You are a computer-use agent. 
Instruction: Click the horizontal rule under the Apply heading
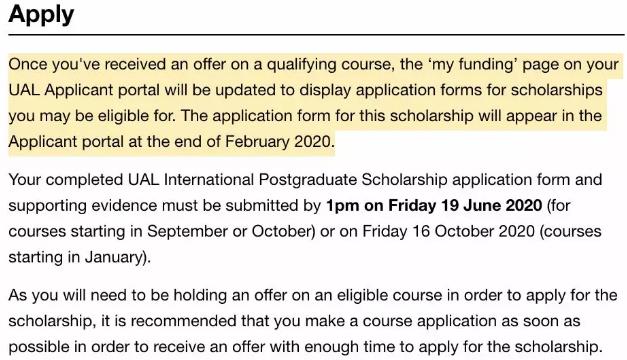tap(316, 35)
